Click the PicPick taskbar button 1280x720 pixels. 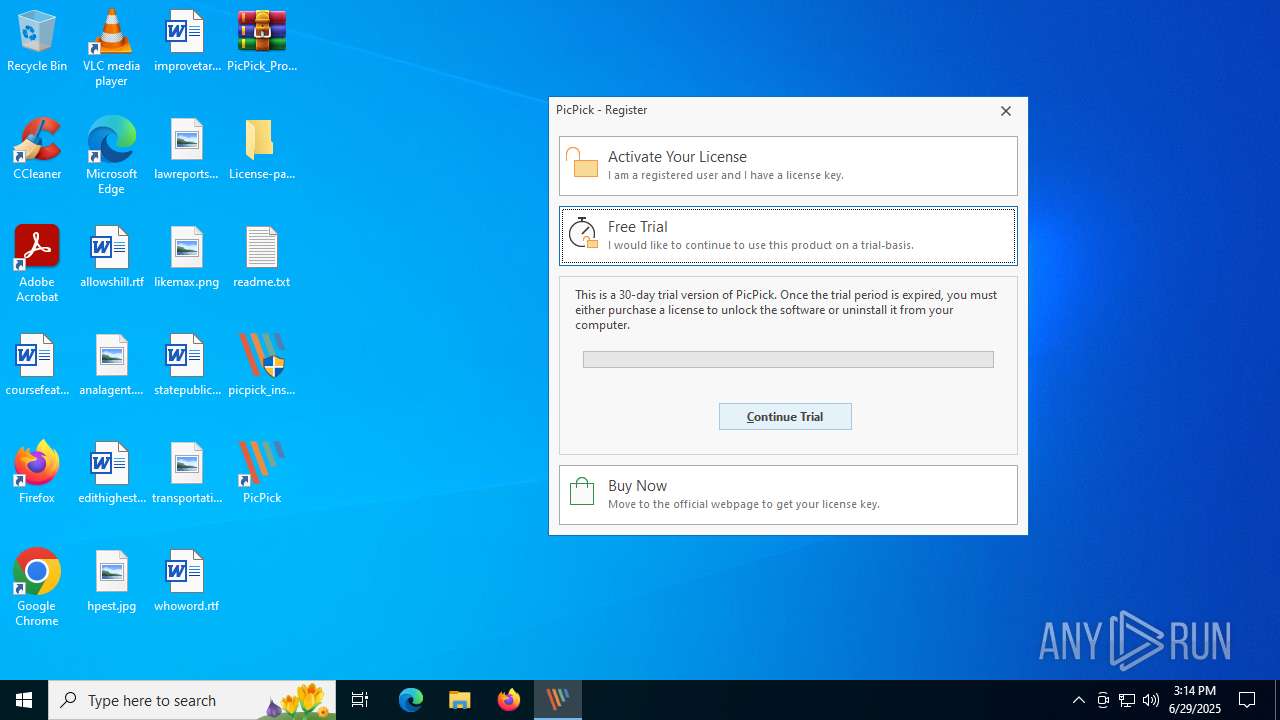558,700
